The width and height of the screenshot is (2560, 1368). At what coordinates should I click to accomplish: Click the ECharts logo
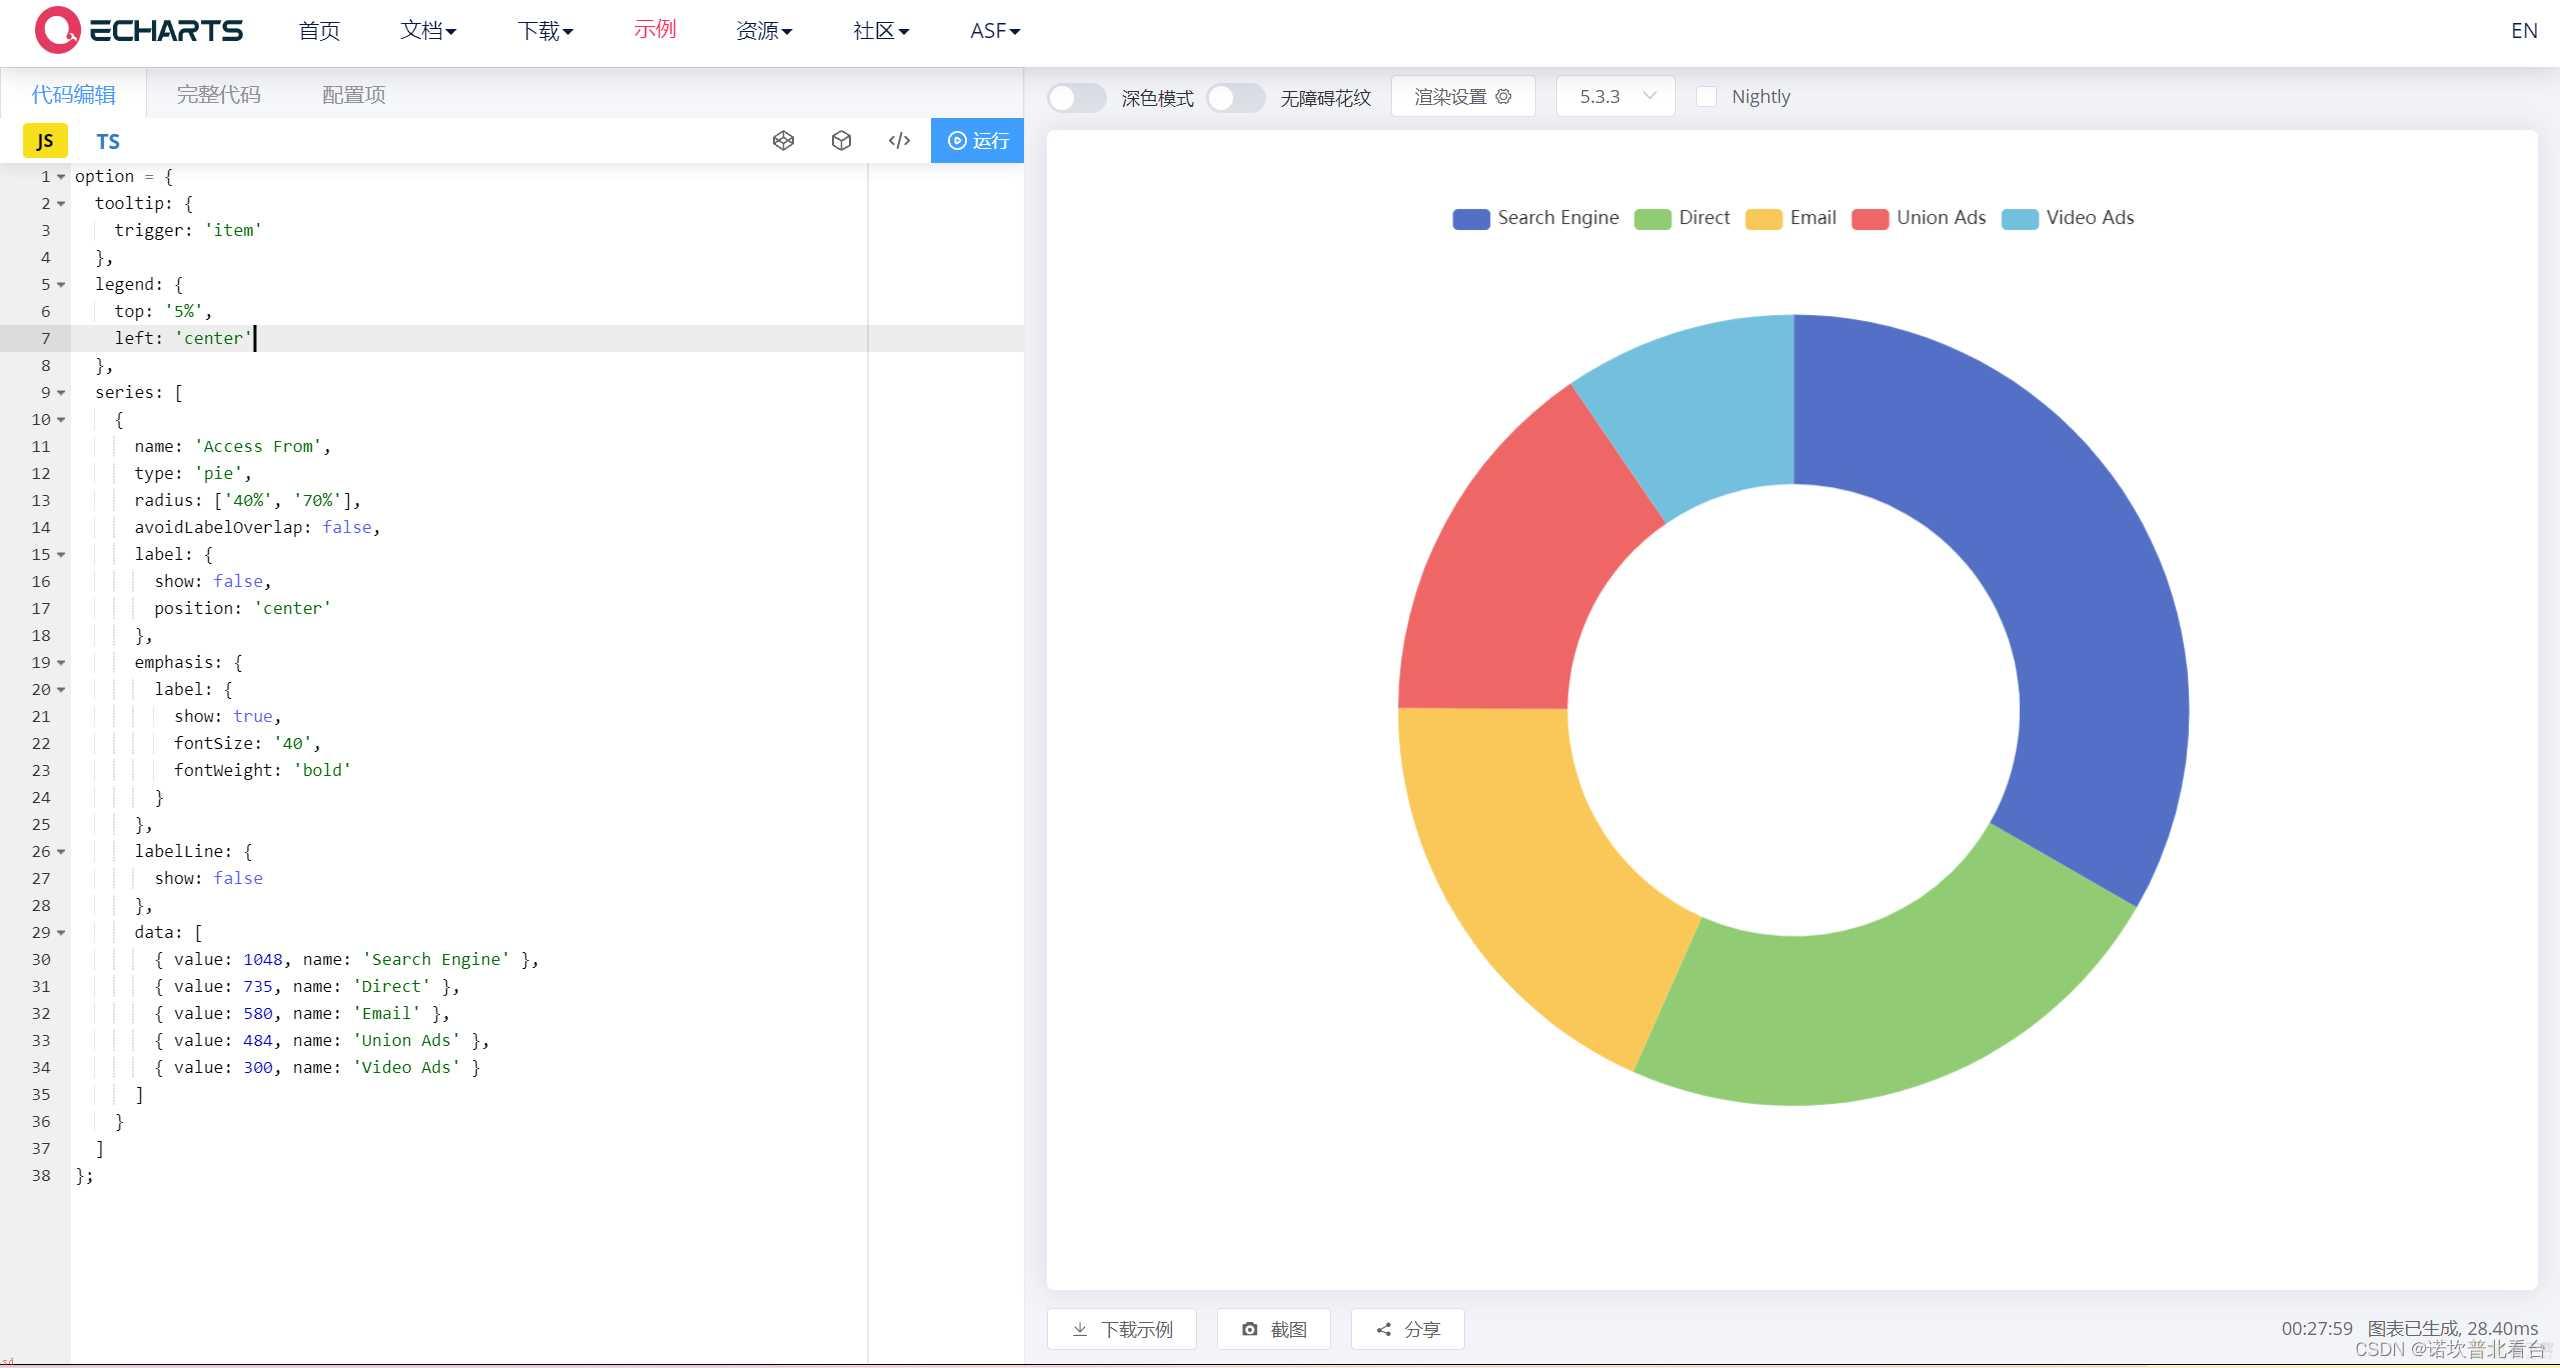click(139, 30)
